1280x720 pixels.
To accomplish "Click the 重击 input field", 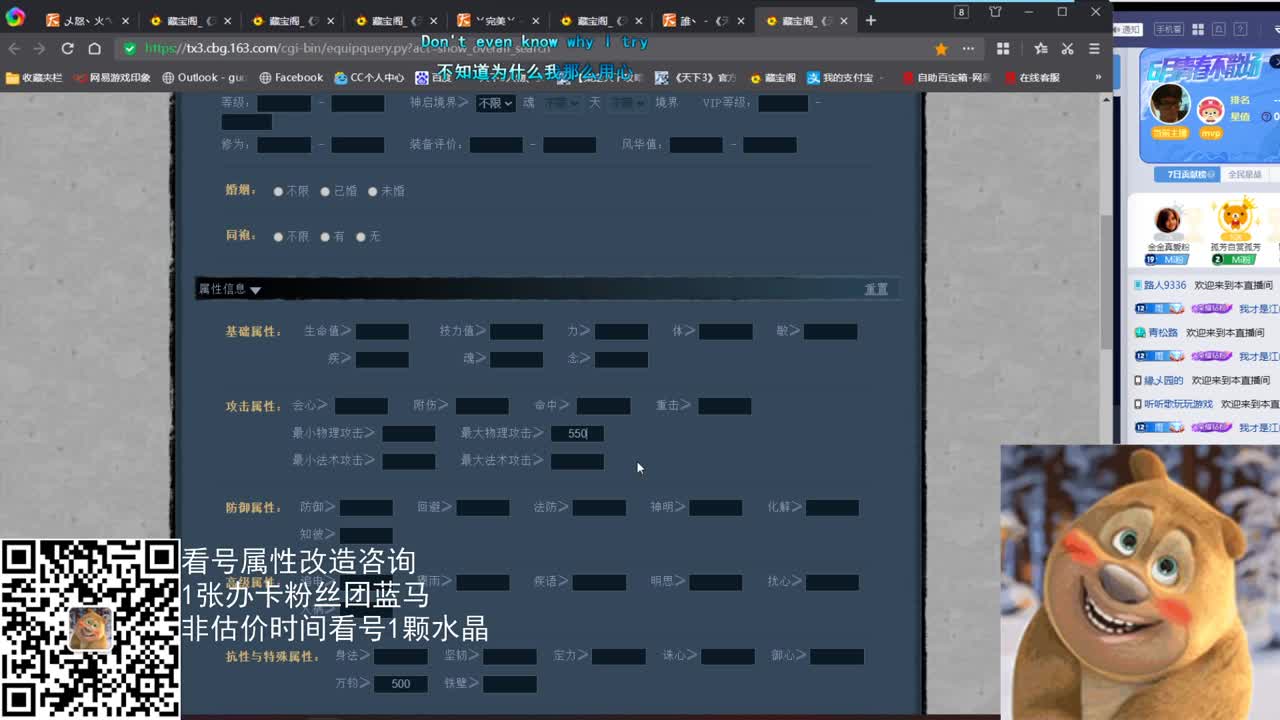I will point(724,406).
